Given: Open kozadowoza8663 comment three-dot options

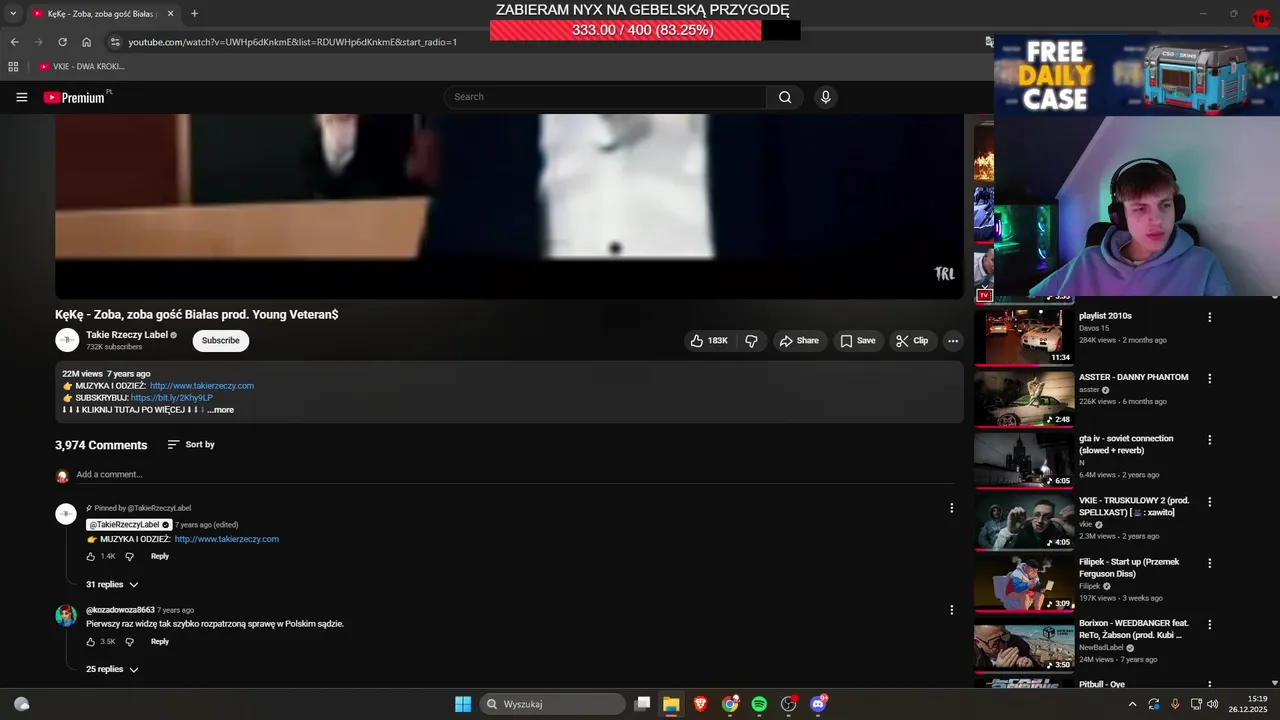Looking at the screenshot, I should 952,610.
